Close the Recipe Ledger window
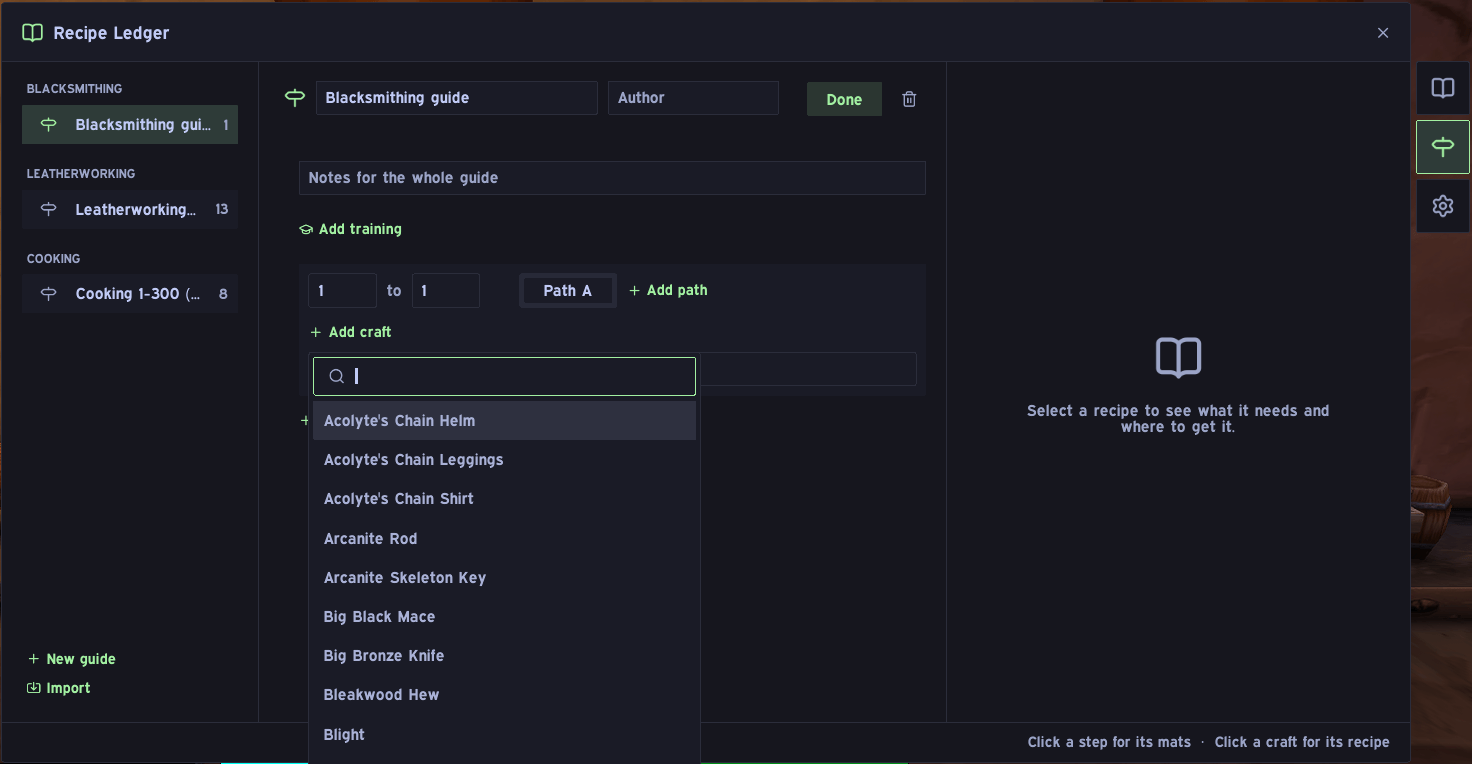1472x764 pixels. coord(1383,33)
